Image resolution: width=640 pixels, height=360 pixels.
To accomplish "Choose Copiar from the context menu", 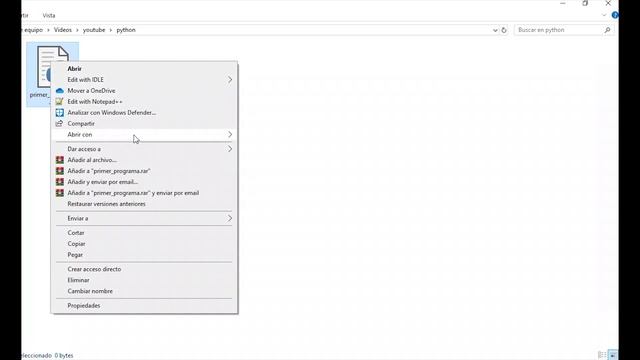I will click(144, 244).
